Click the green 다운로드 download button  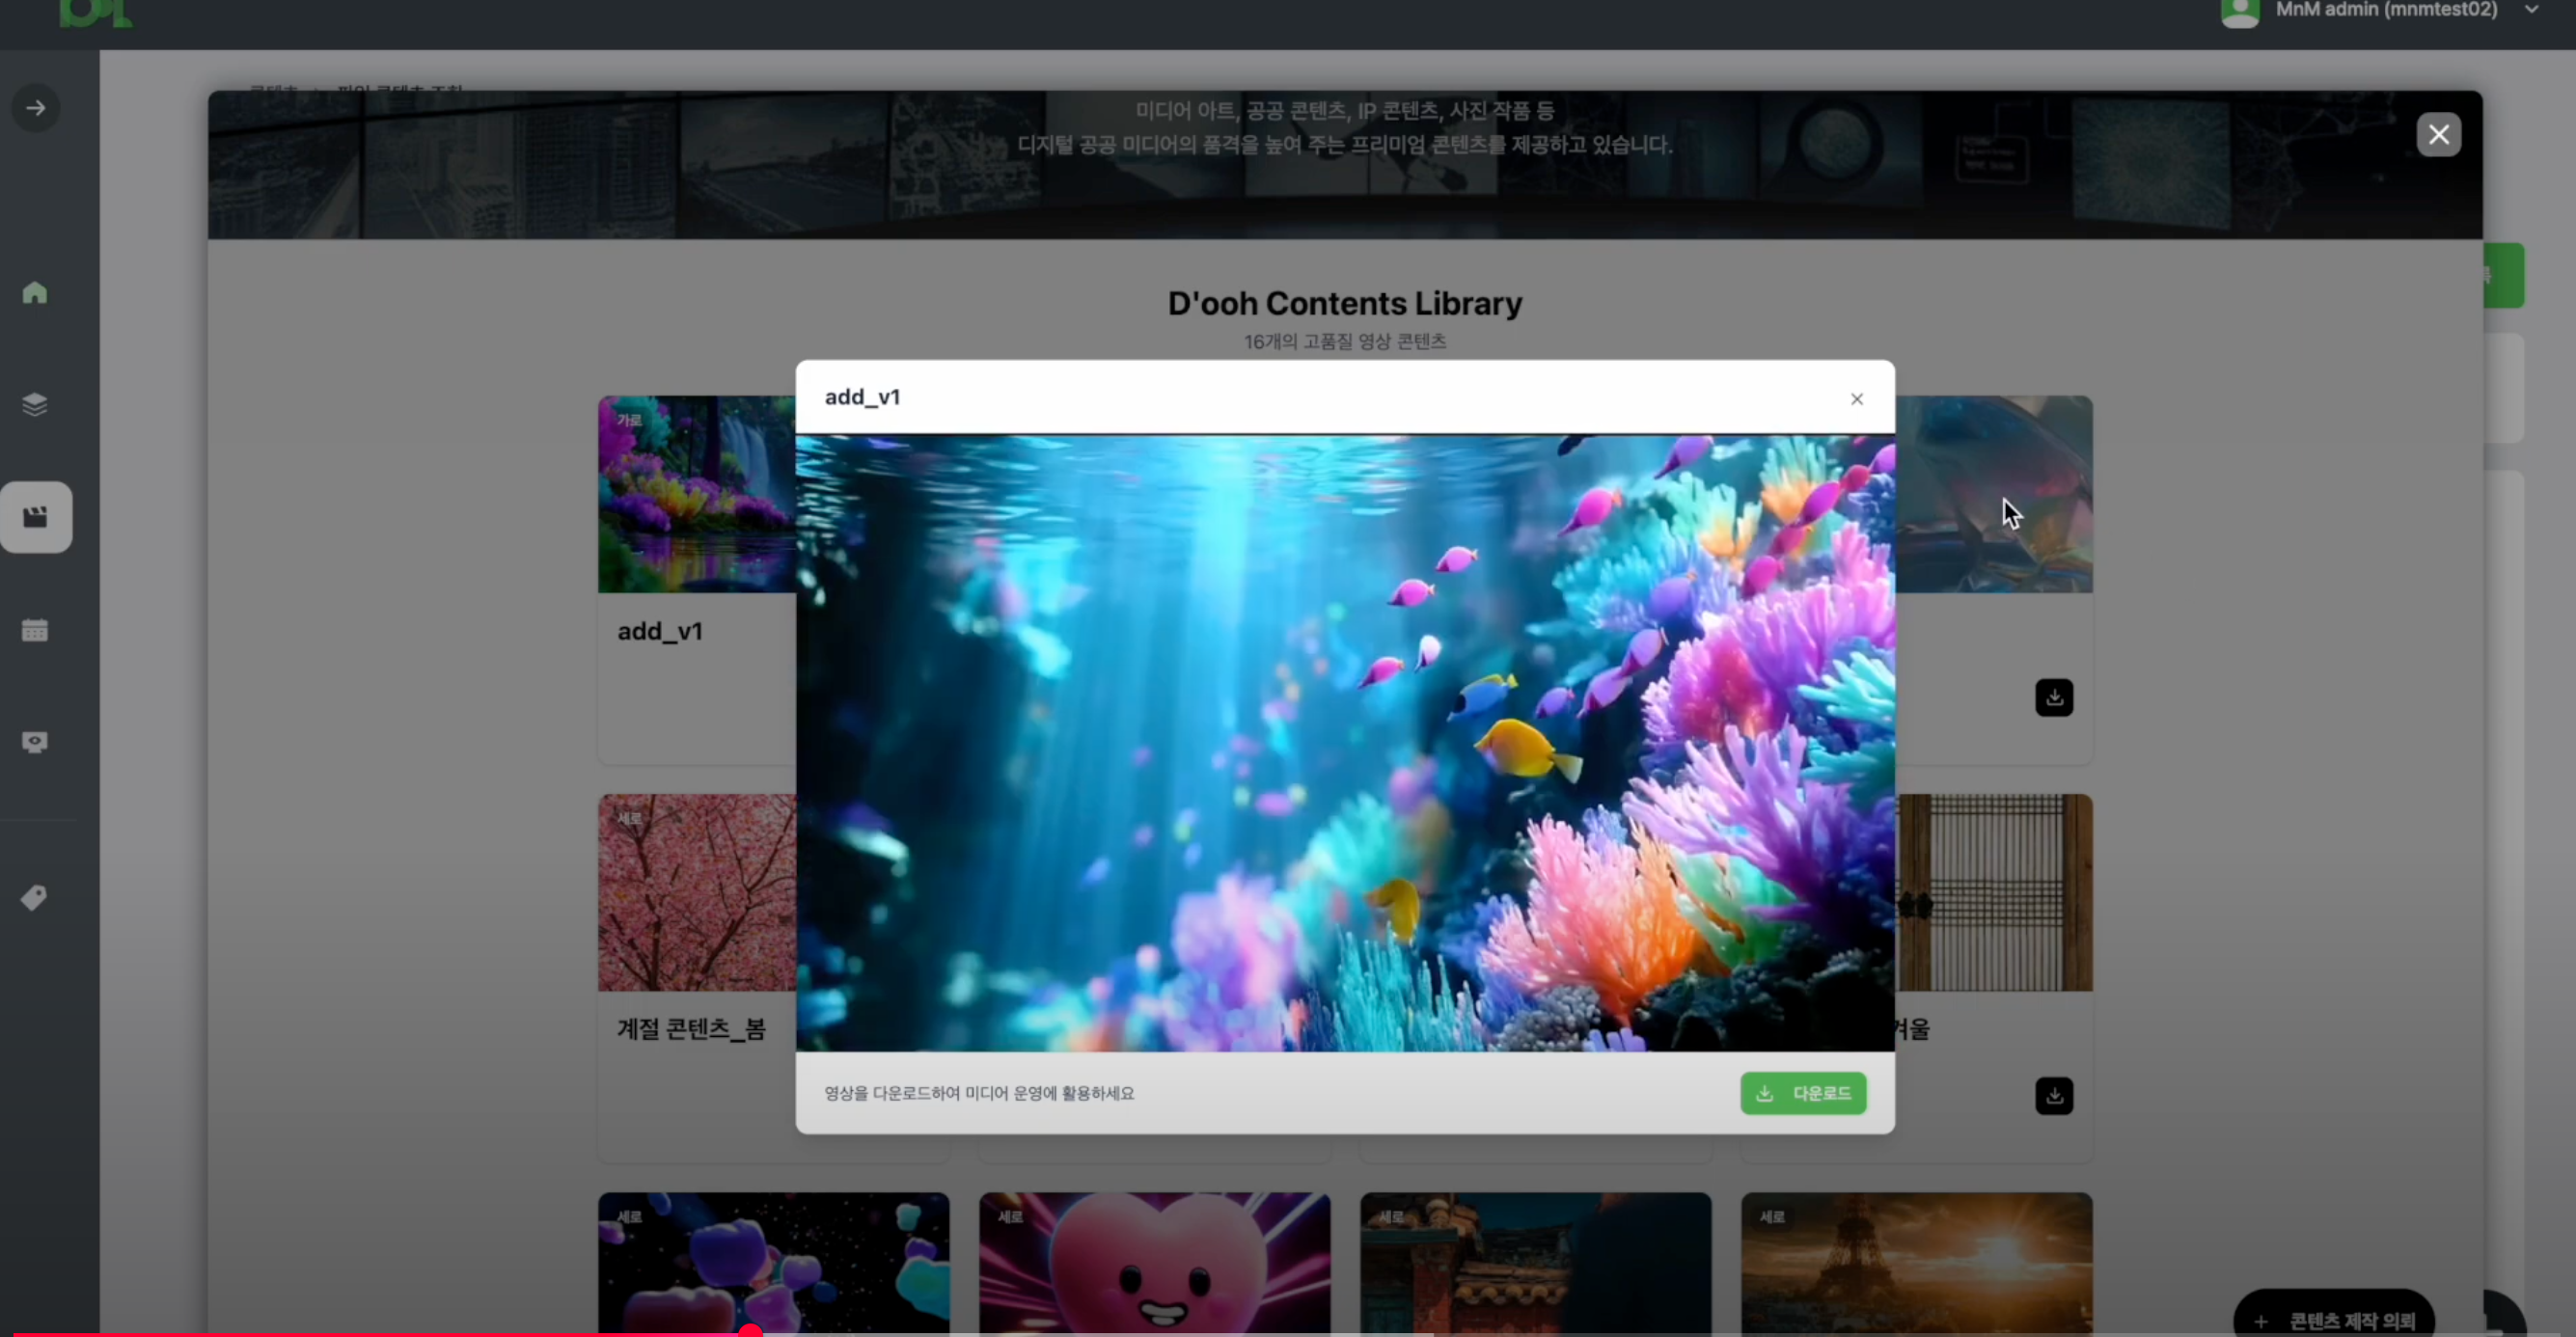(x=1803, y=1093)
